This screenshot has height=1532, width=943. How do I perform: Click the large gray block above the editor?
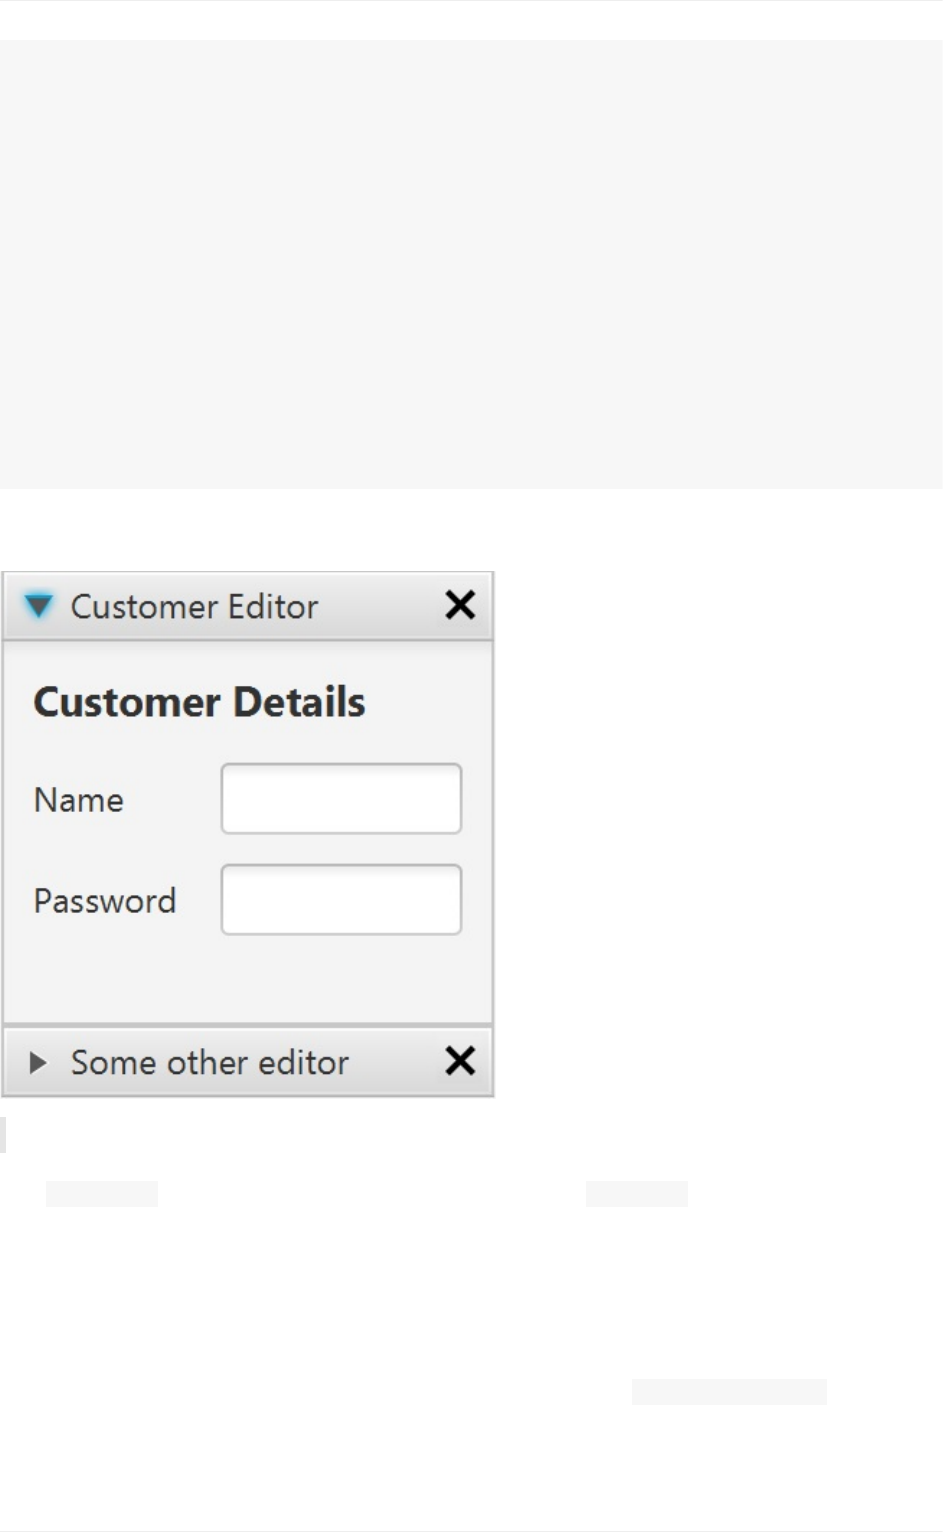(470, 265)
